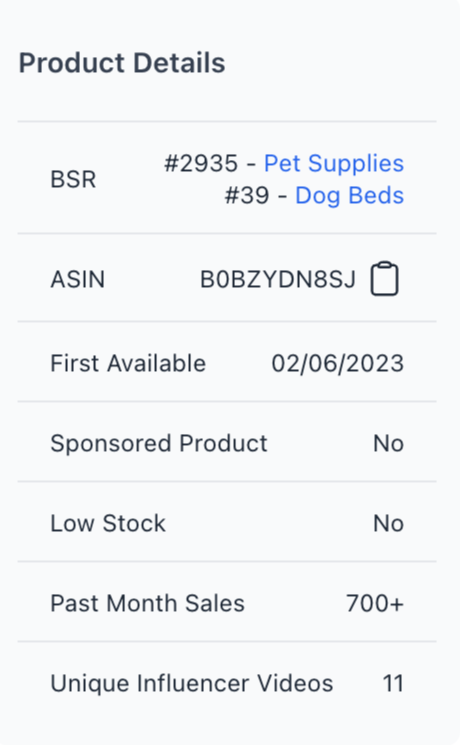Viewport: 460px width, 745px height.
Task: Select the 700+ sales value
Action: tap(375, 603)
